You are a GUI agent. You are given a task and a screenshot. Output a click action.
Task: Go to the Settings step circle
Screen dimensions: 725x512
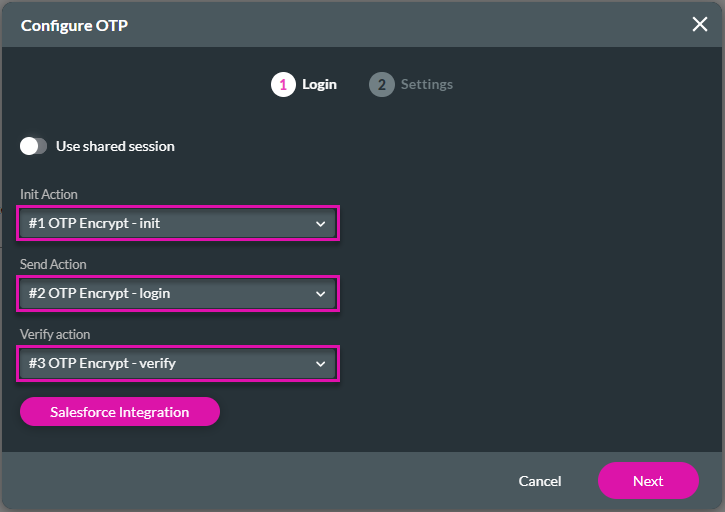pos(381,85)
